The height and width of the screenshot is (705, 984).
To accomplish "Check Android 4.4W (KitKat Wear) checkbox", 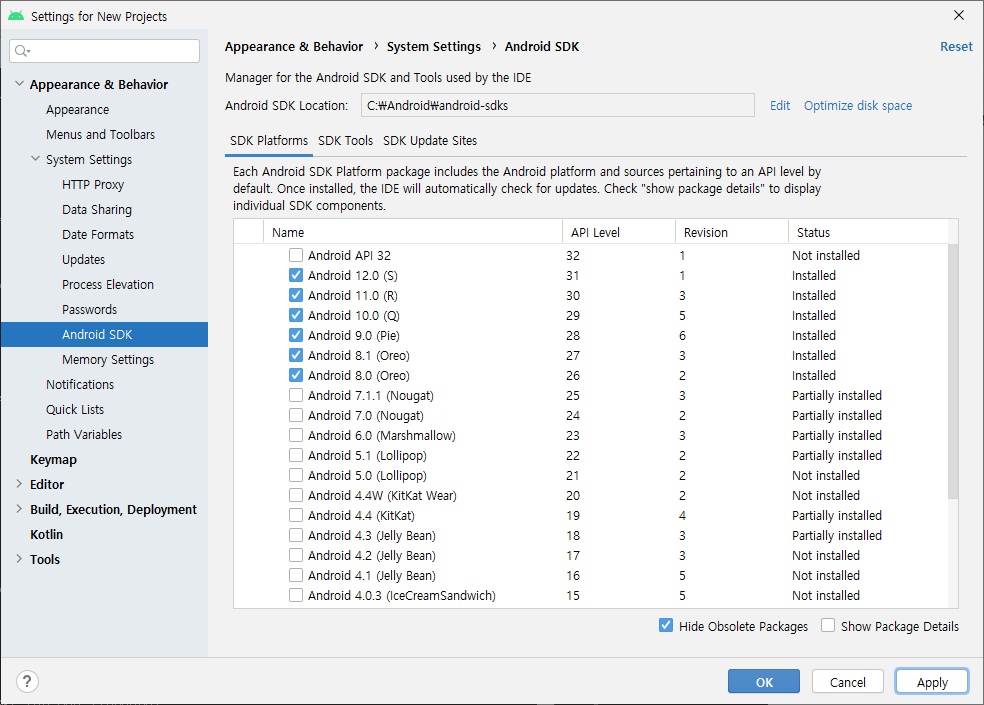I will coord(296,495).
